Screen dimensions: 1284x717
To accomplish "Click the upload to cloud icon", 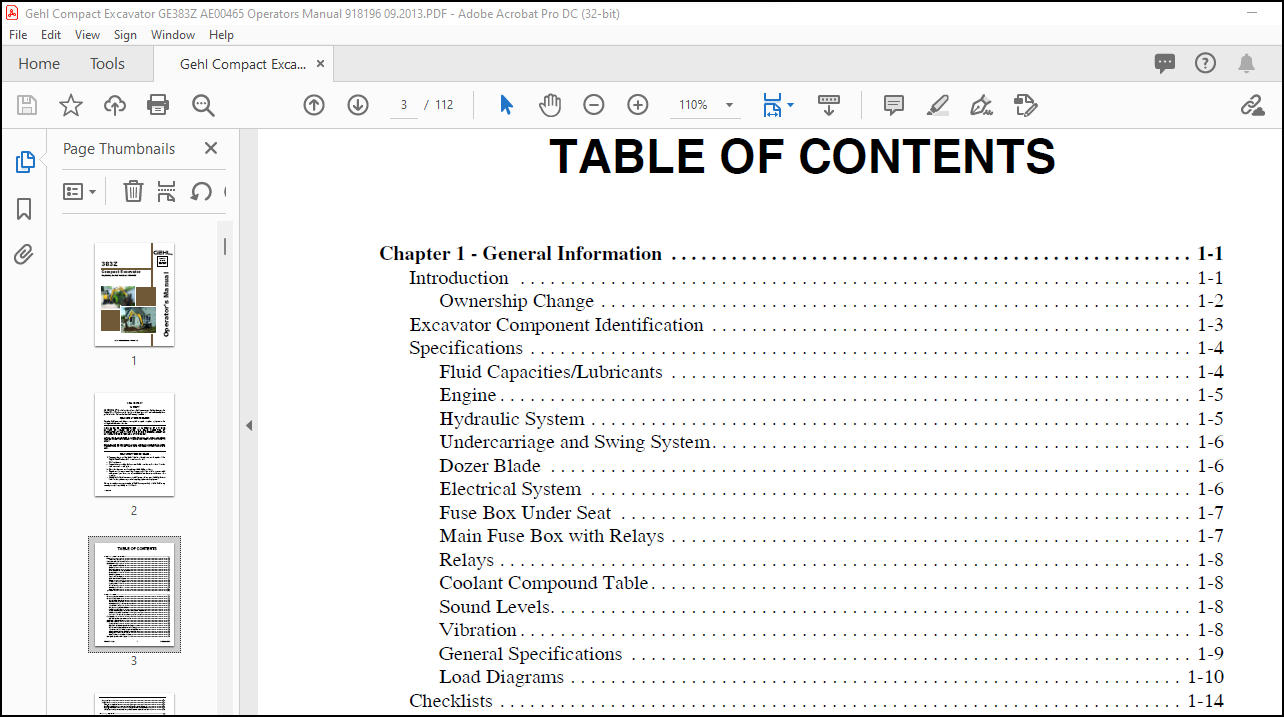I will tap(115, 105).
